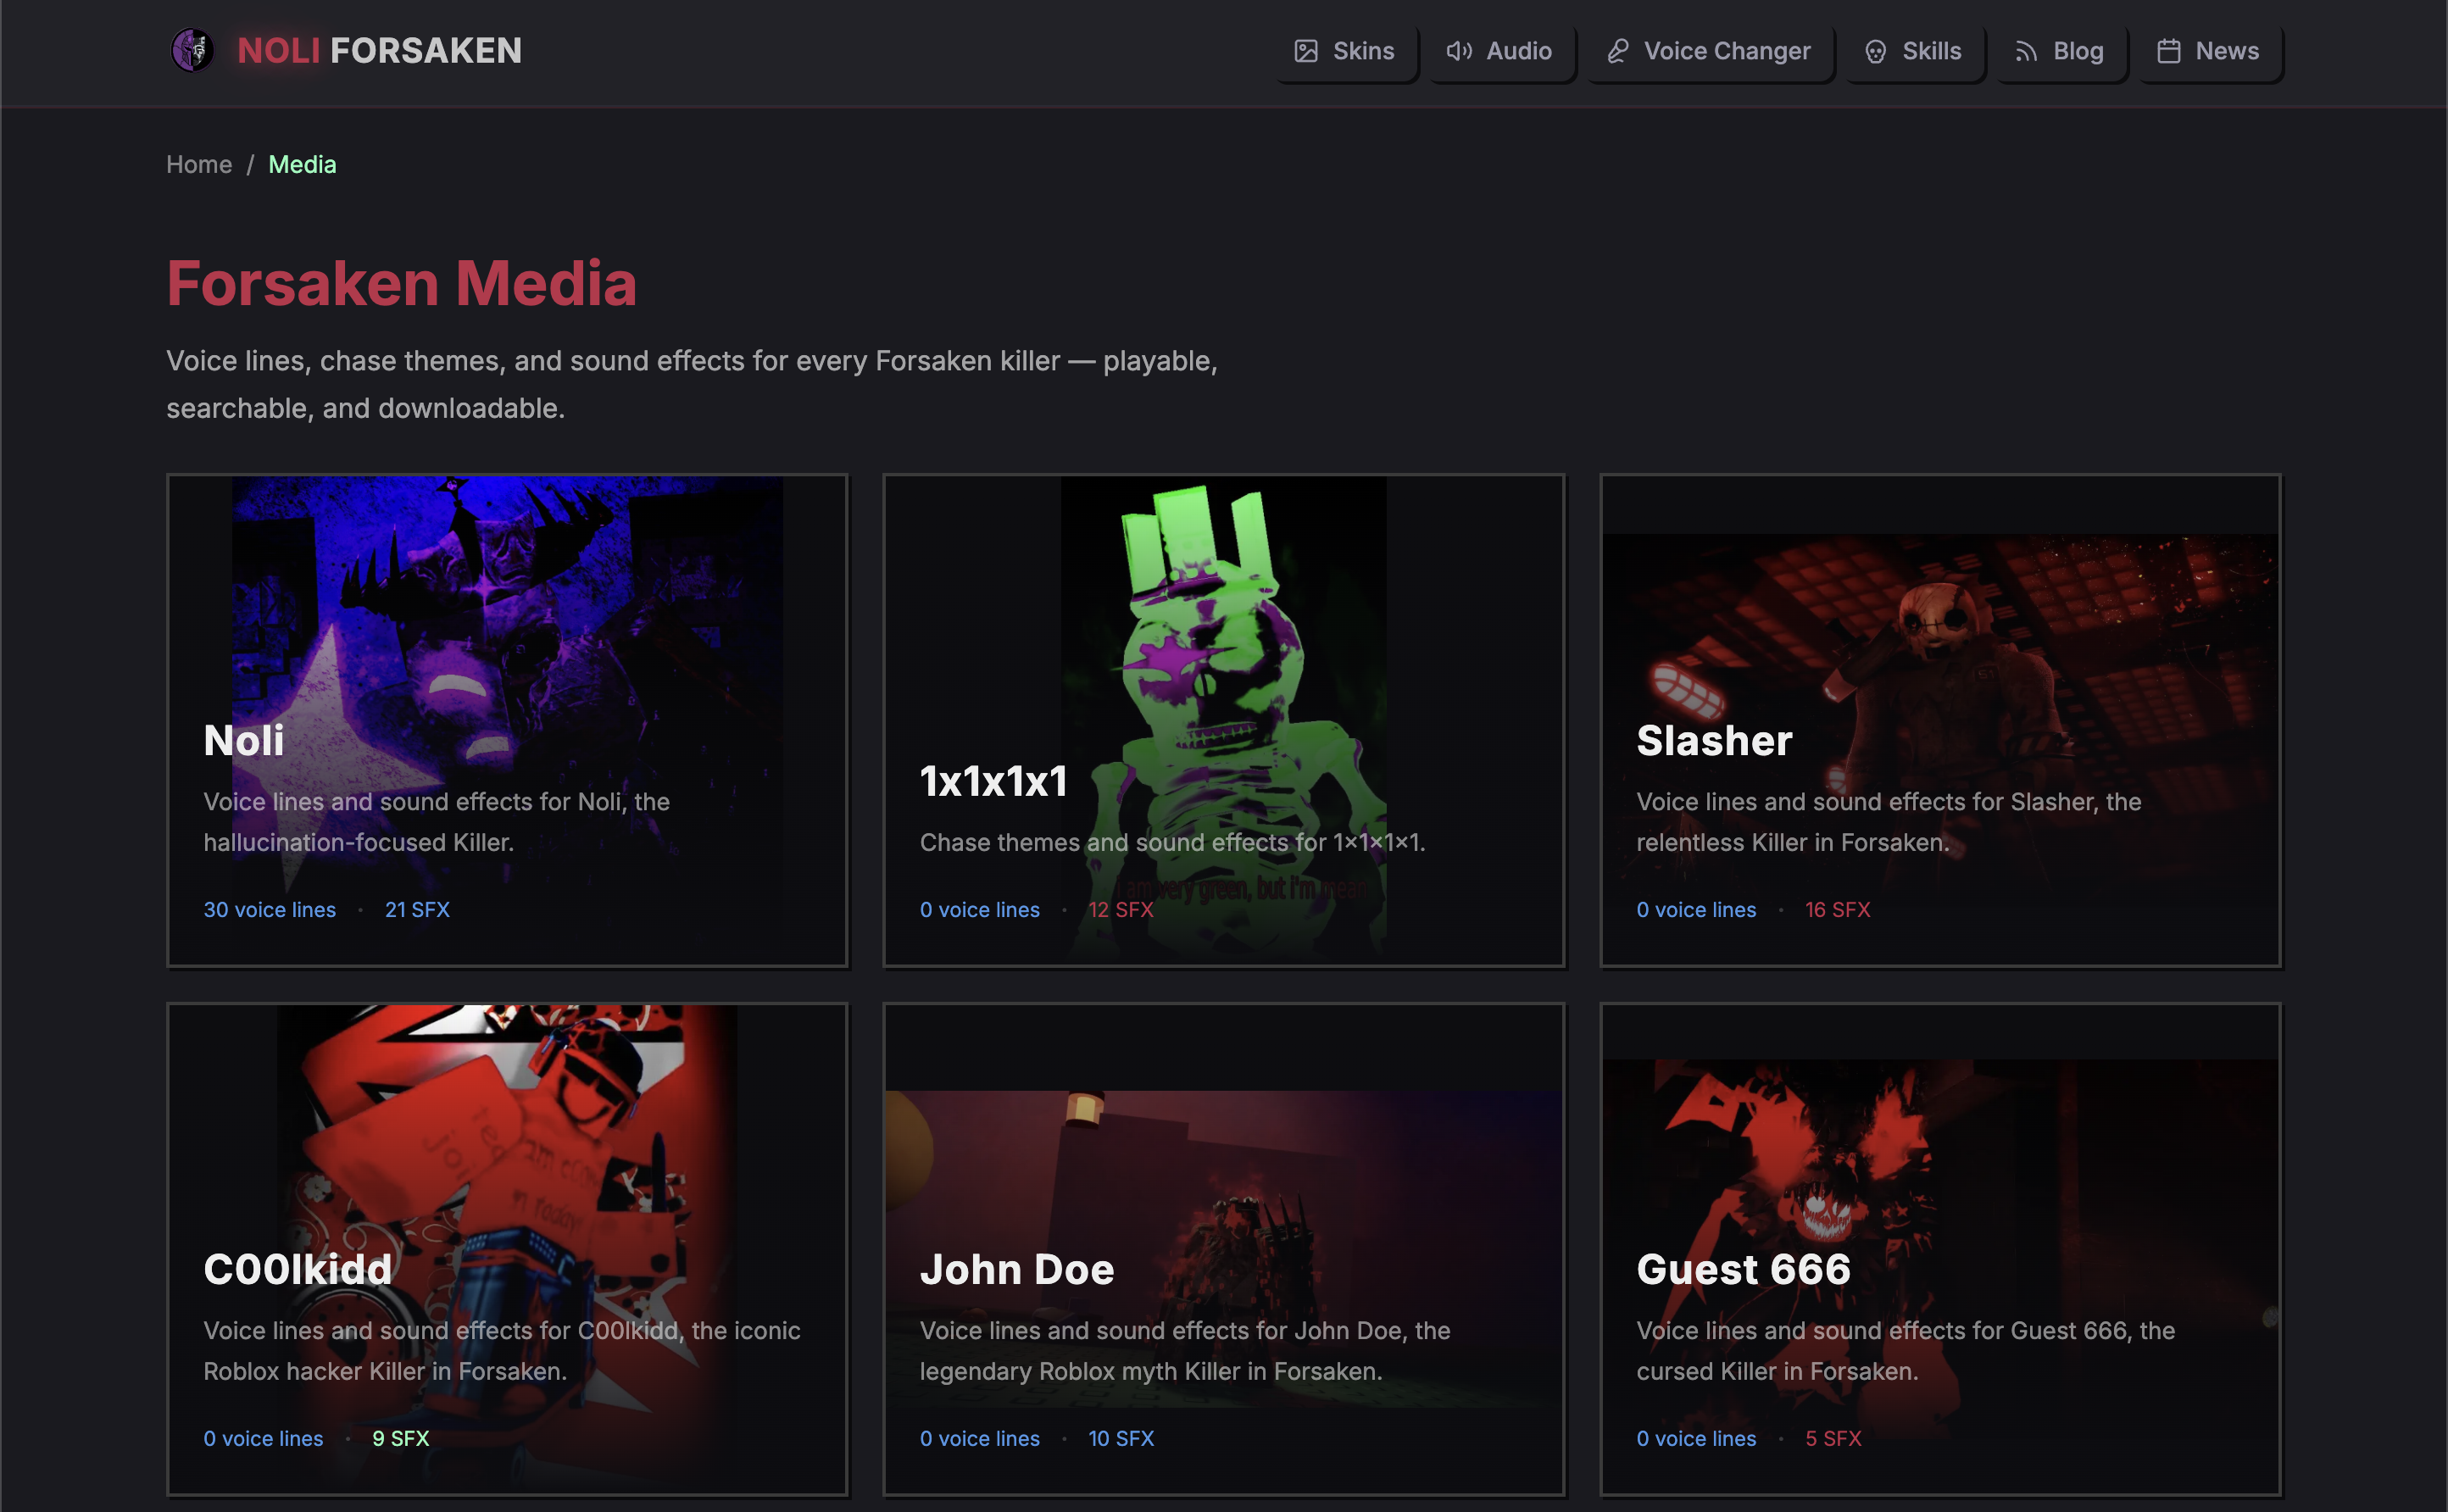Click the Noli hallucination-focused Killer description
This screenshot has height=1512, width=2448.
[x=437, y=822]
